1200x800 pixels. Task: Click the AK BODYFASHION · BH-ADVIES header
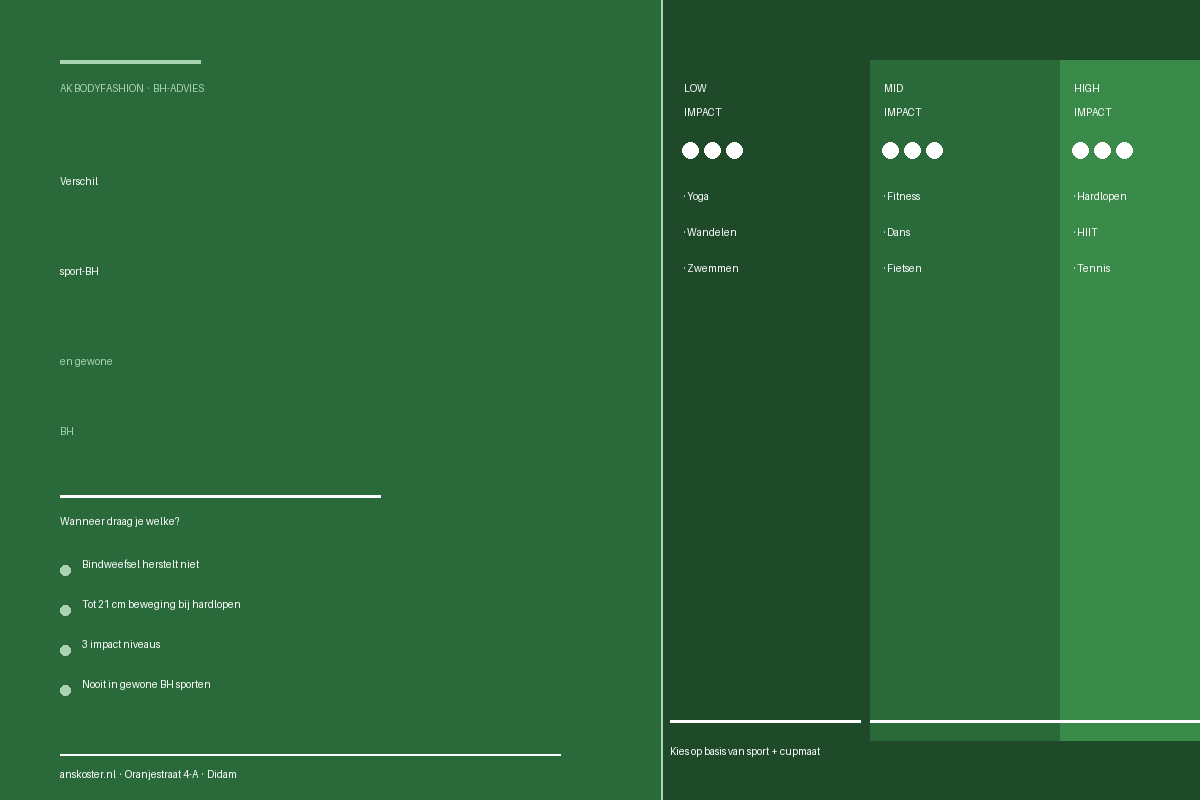[x=132, y=89]
